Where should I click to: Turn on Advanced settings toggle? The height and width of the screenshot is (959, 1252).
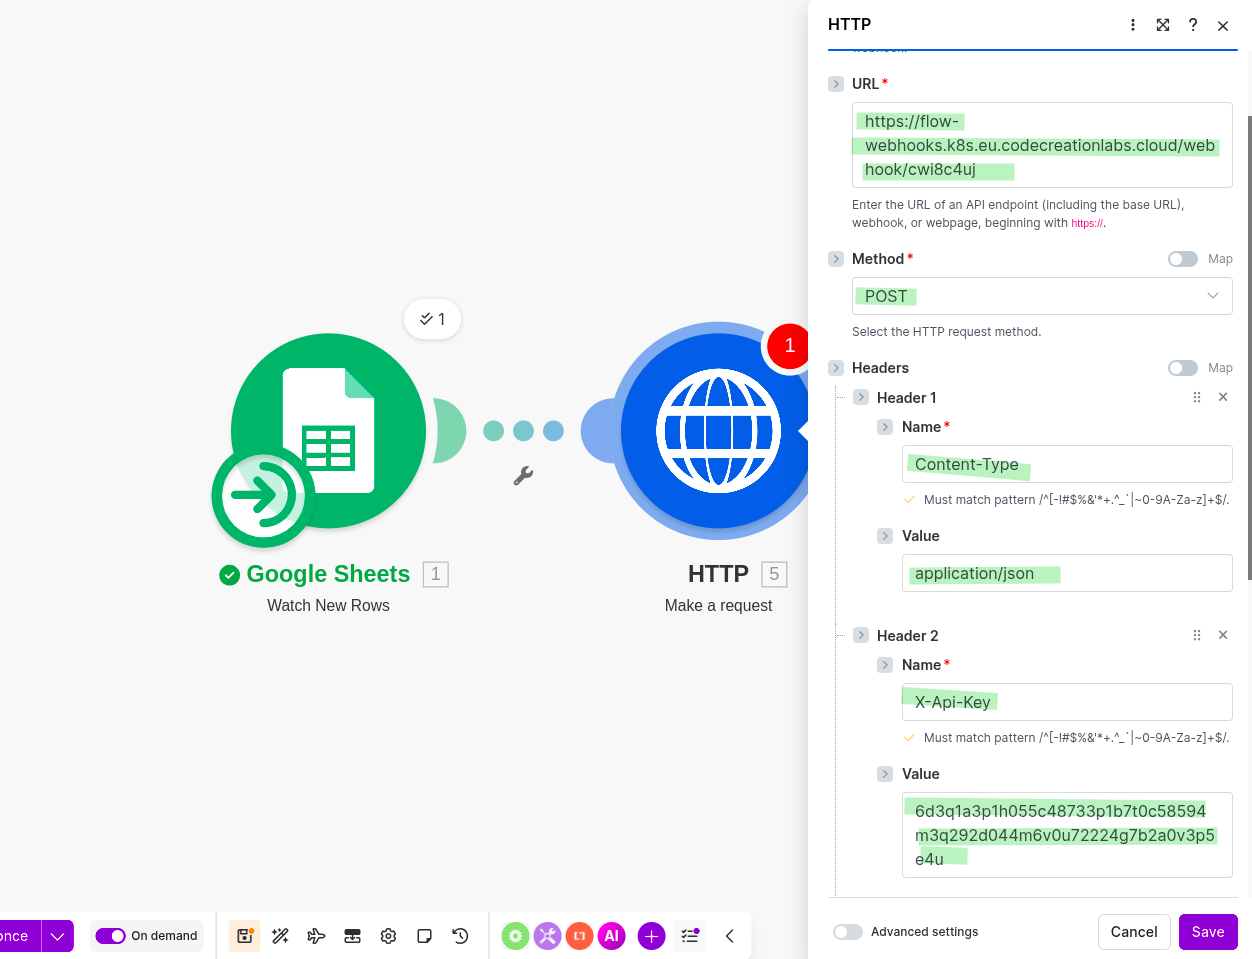point(848,932)
